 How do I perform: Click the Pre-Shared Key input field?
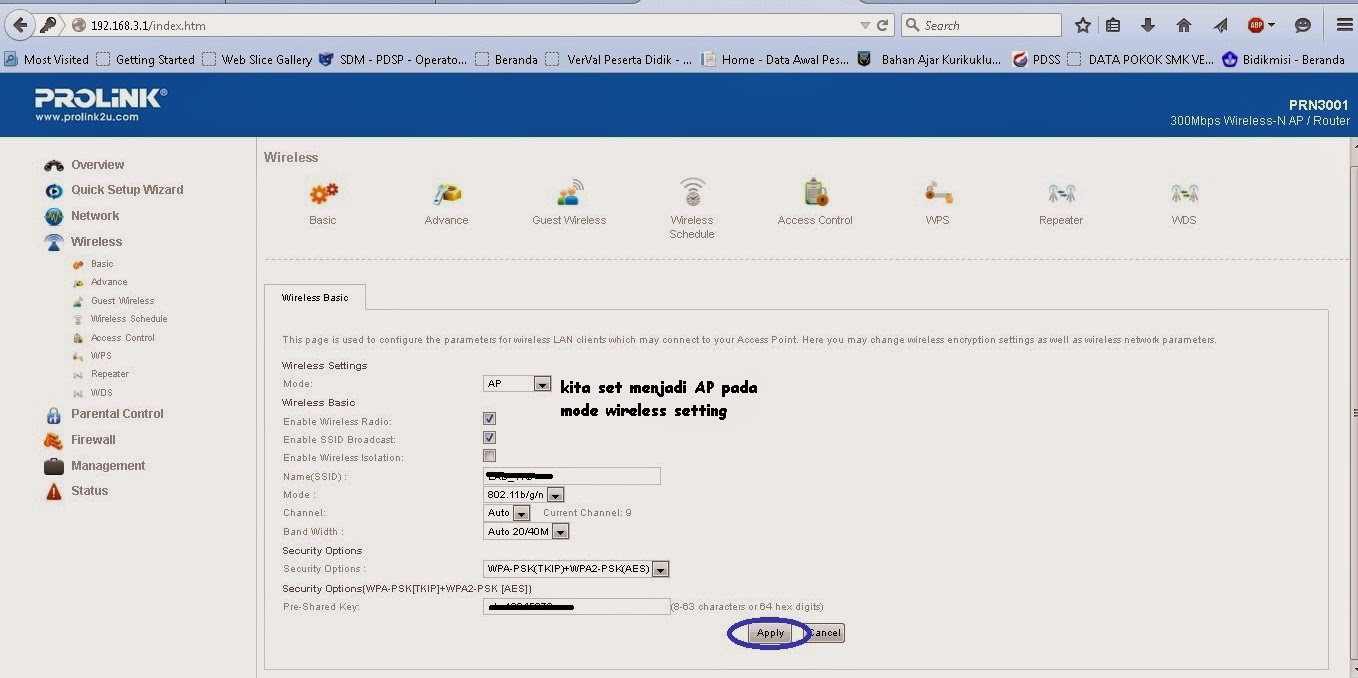[575, 605]
